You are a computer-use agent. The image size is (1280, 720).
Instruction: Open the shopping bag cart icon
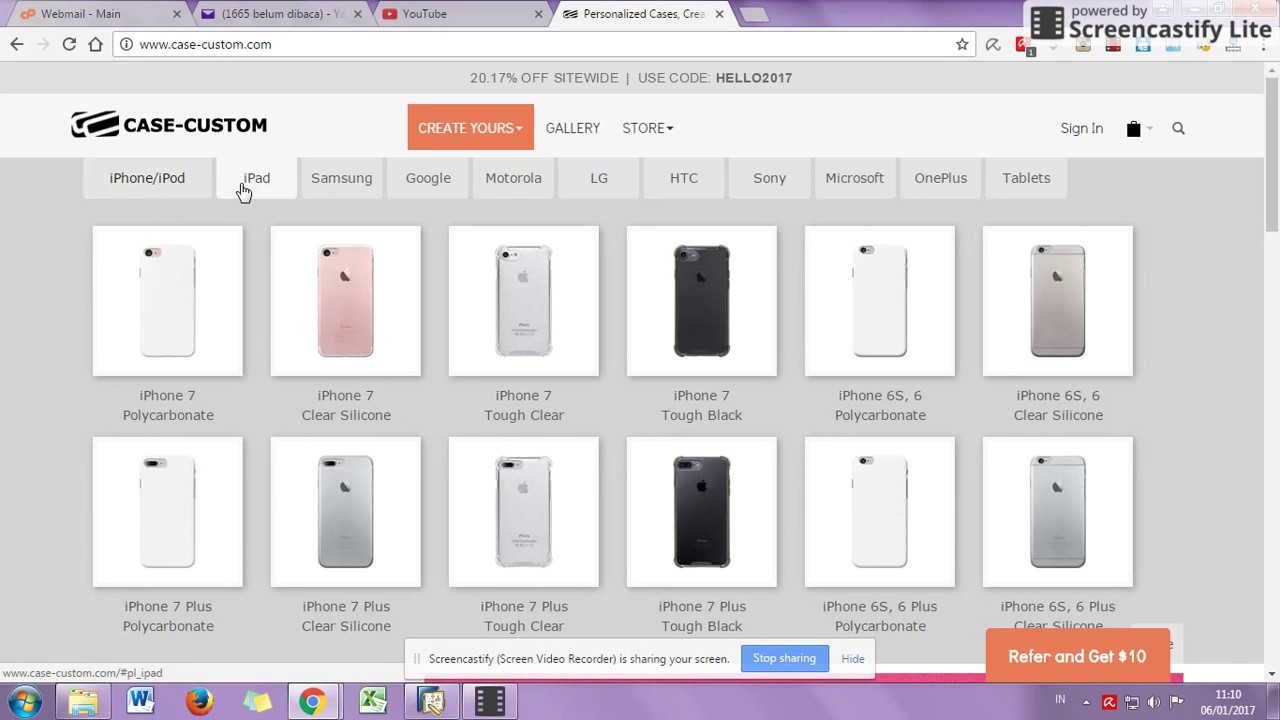point(1133,128)
